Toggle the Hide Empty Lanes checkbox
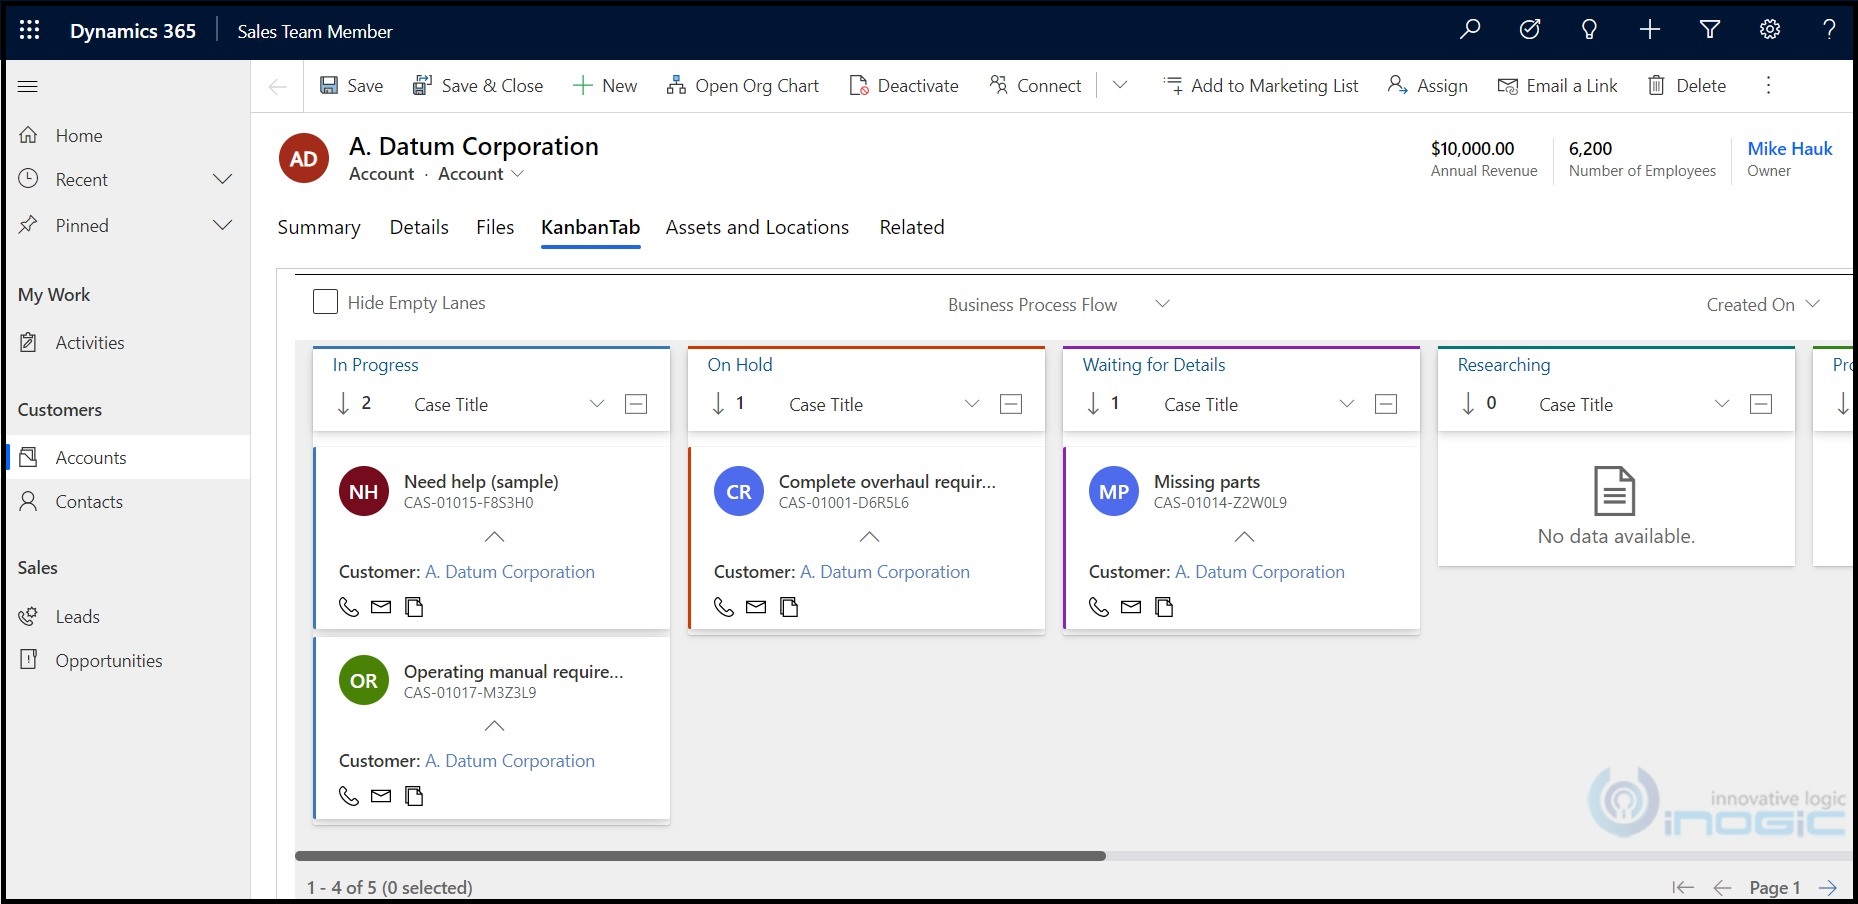This screenshot has width=1858, height=904. tap(325, 302)
